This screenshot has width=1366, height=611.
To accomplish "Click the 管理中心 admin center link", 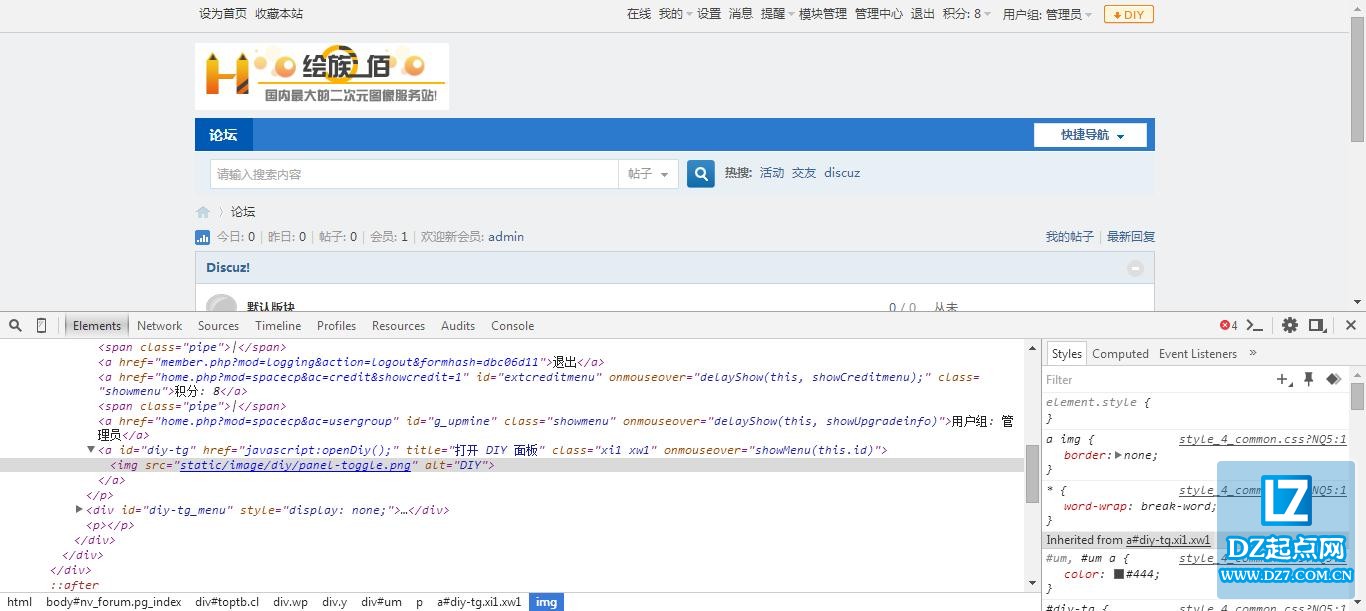I will point(878,14).
